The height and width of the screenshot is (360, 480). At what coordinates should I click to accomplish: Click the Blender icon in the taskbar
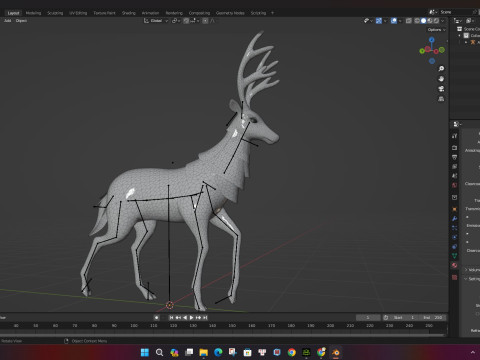click(x=336, y=352)
